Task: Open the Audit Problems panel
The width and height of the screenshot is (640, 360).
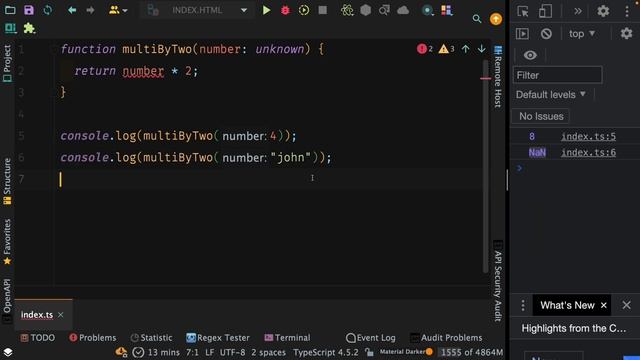Action: (x=446, y=338)
